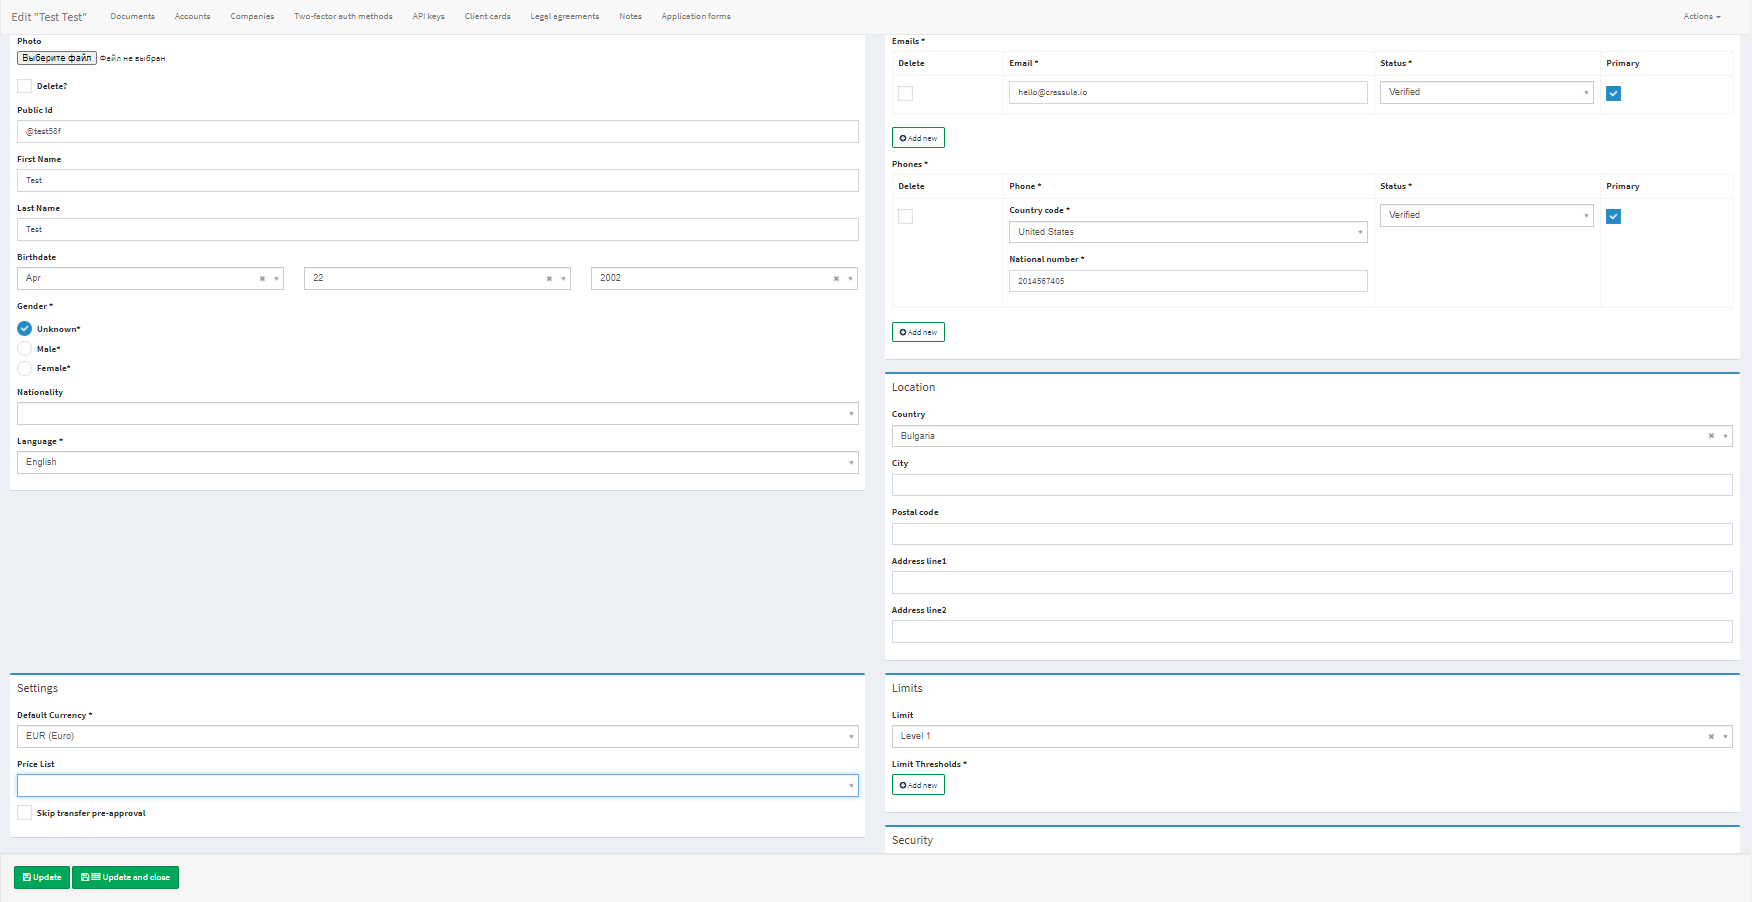Select the Male gender option
Image resolution: width=1752 pixels, height=902 pixels.
click(25, 349)
